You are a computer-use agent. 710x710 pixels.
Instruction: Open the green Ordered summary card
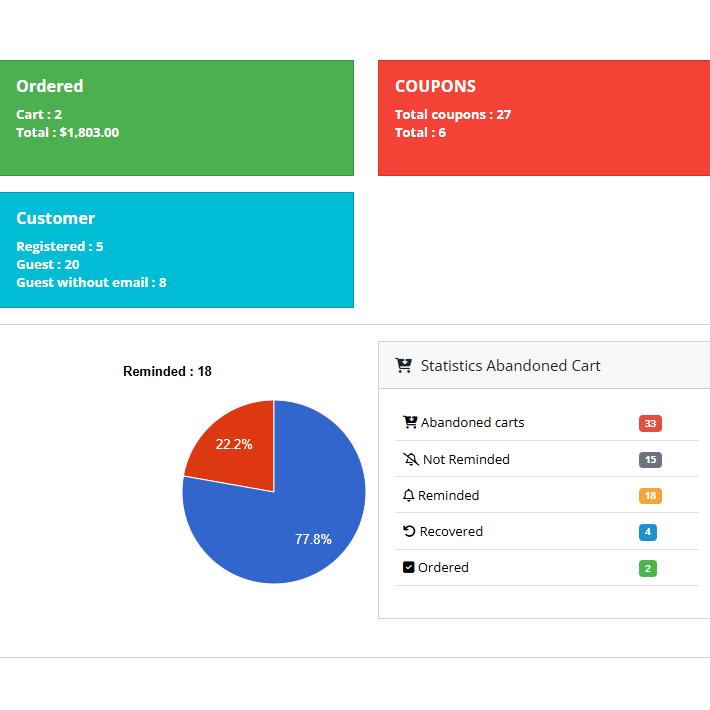[x=176, y=117]
